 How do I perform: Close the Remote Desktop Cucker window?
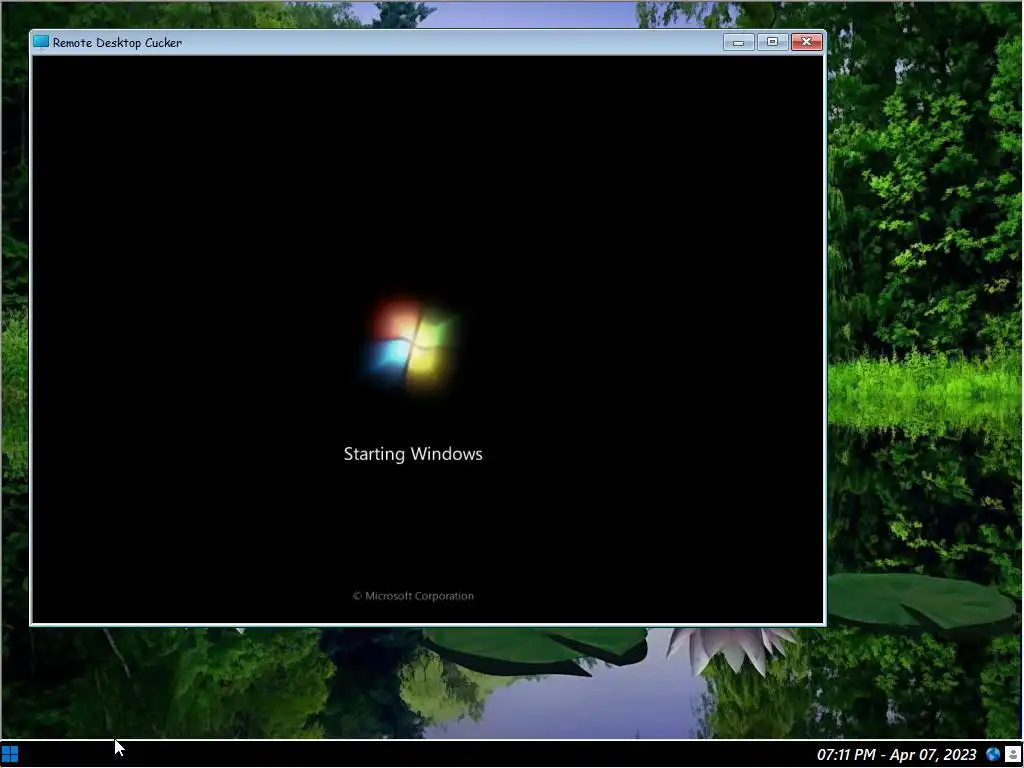point(807,42)
